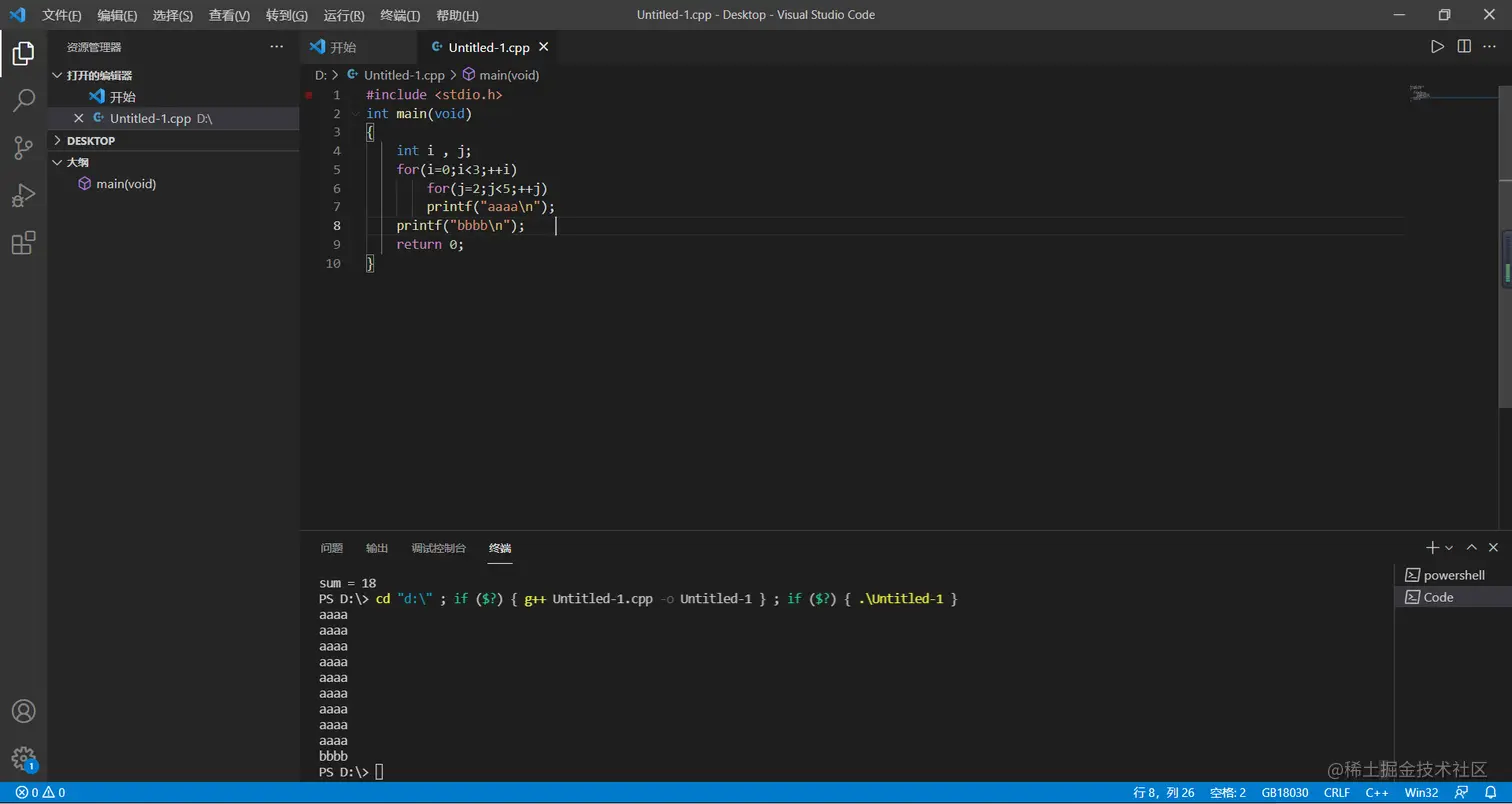Click the Win32 configuration status item

pos(1421,793)
